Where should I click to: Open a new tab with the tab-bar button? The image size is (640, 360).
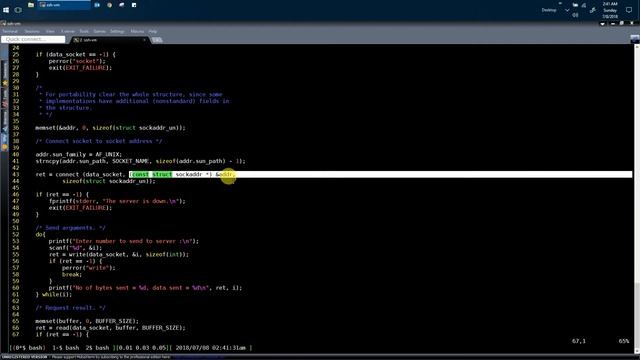157,40
